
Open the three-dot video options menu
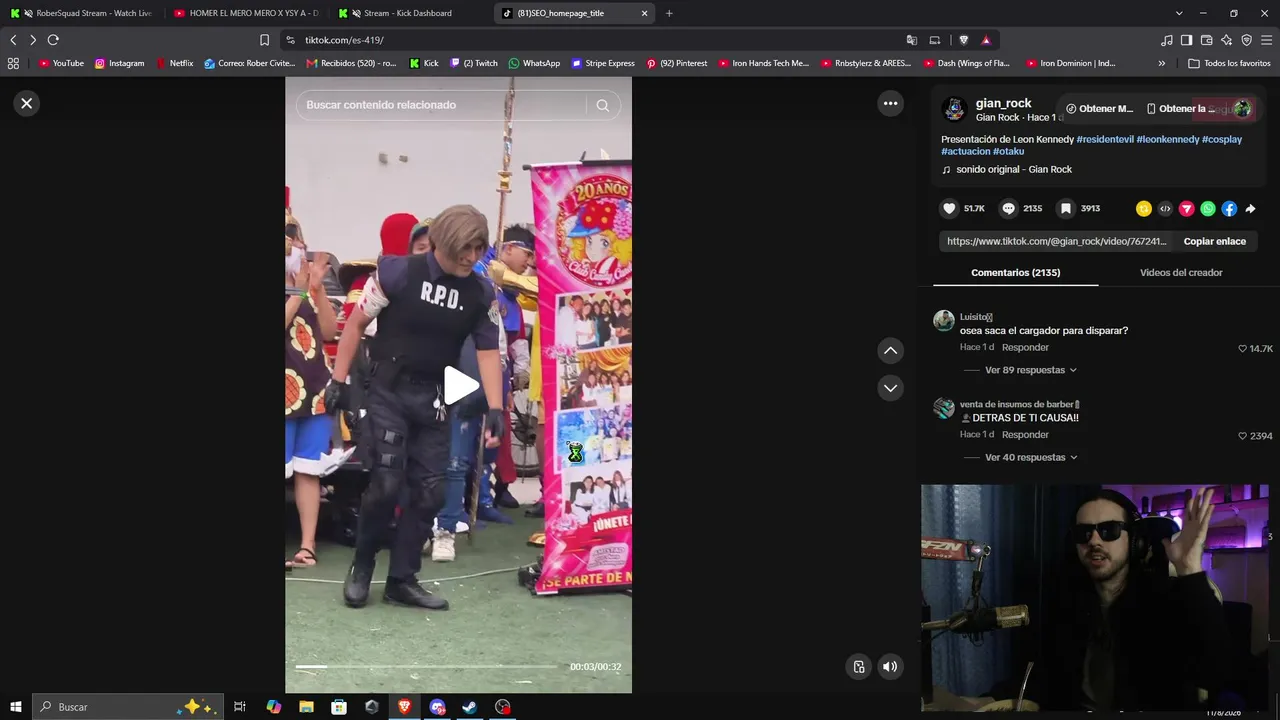[x=890, y=103]
